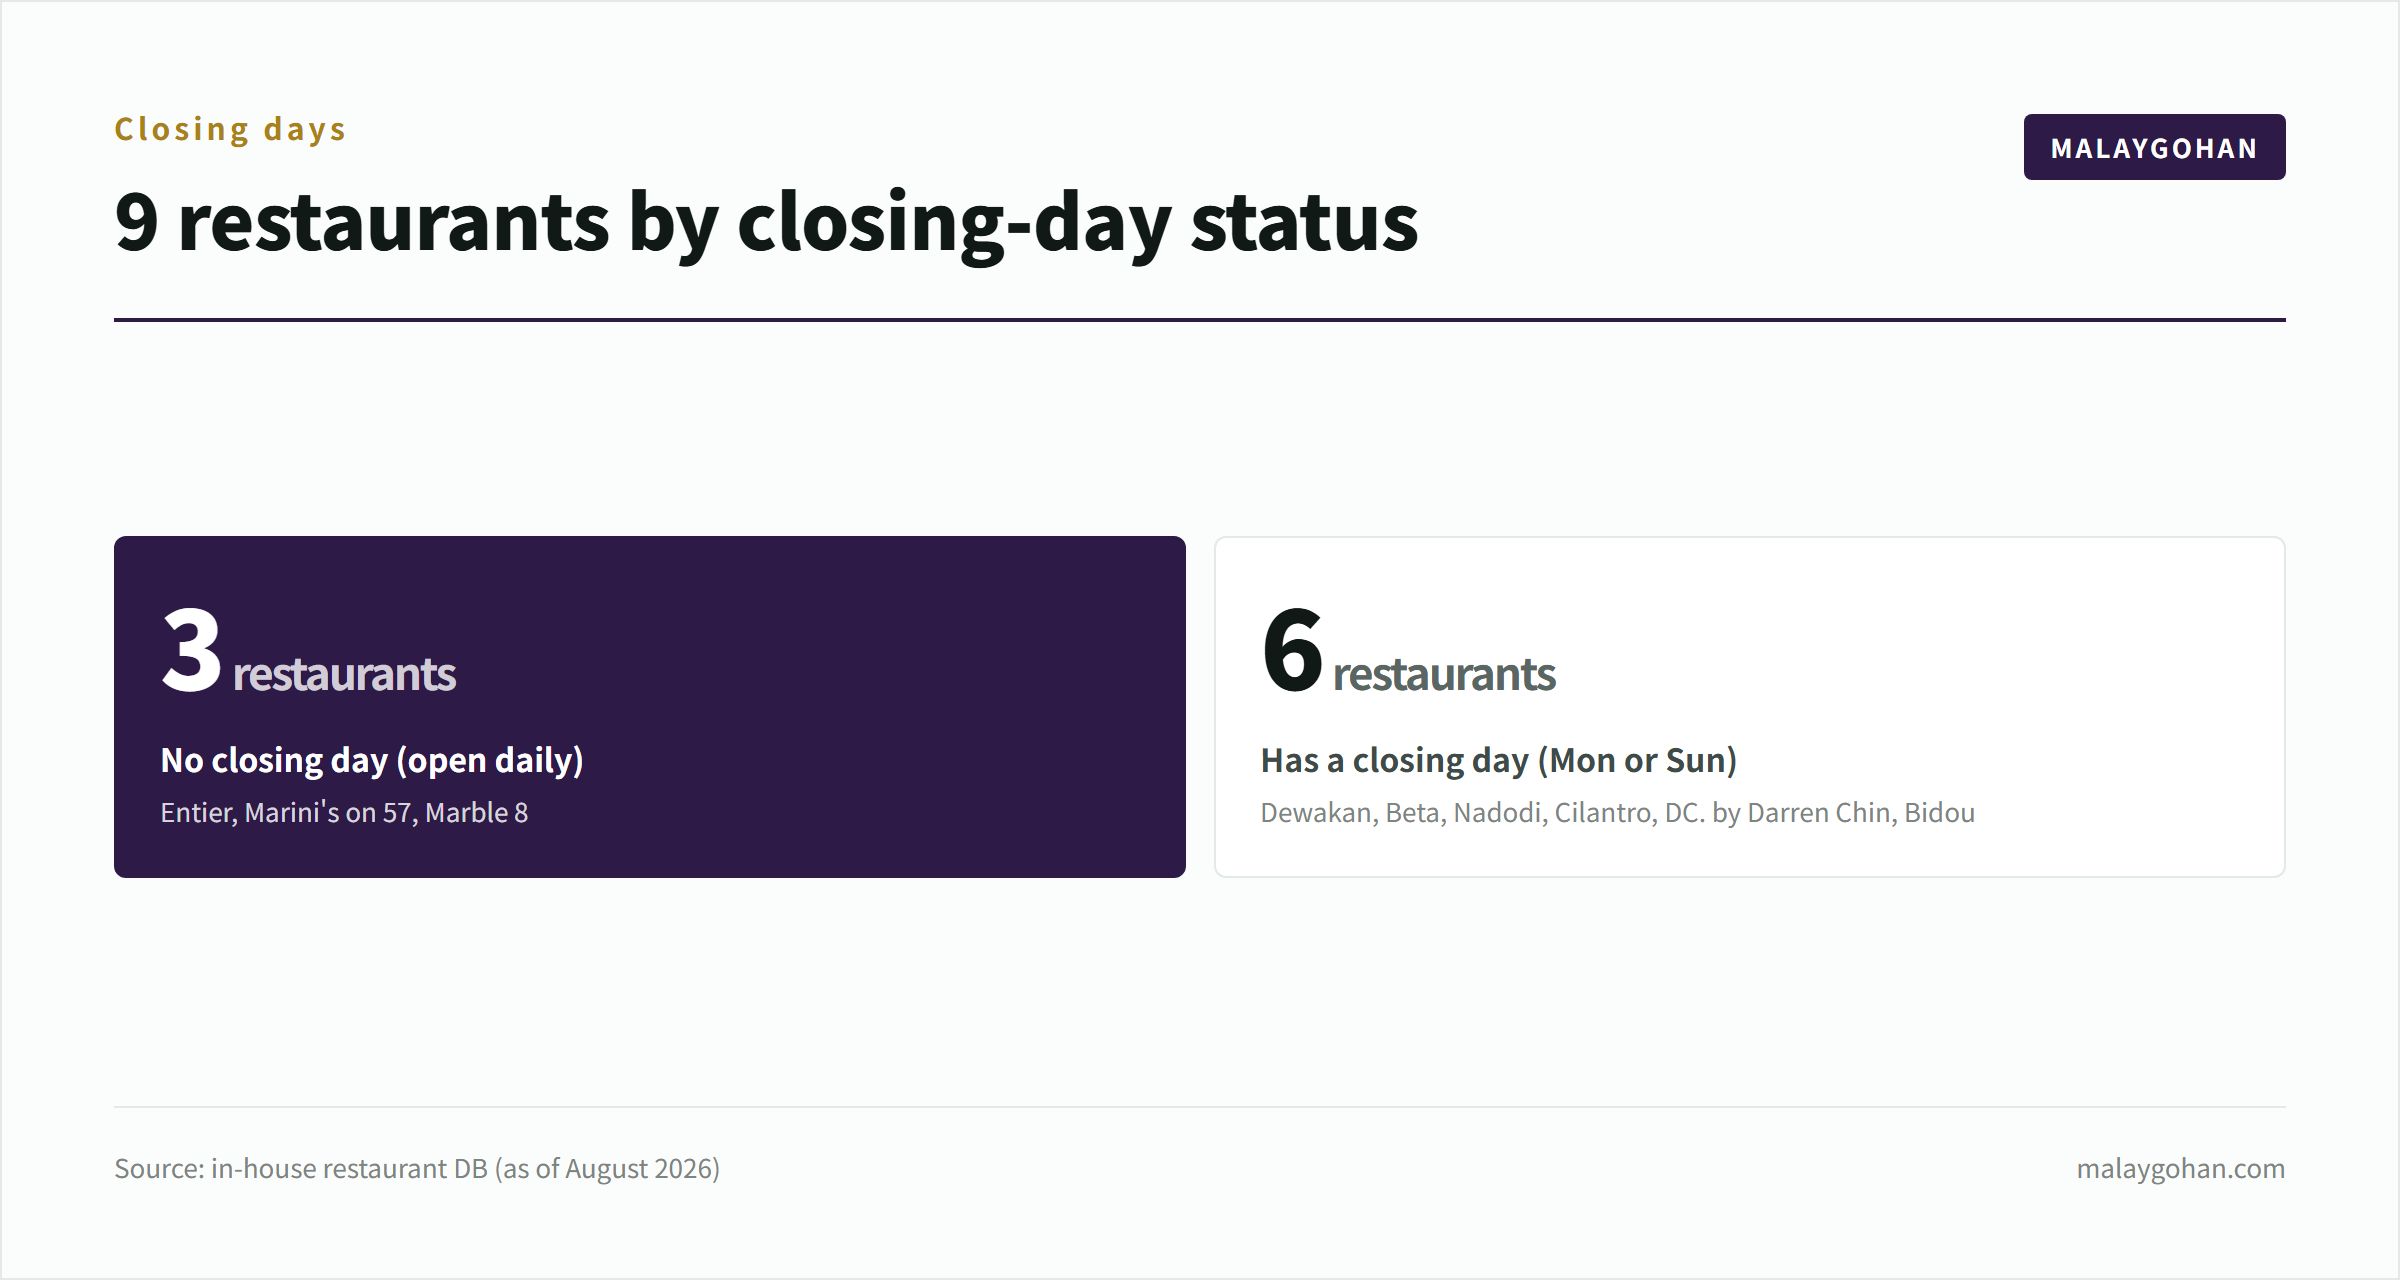The image size is (2400, 1280).
Task: Click Marble 8 in the open daily list
Action: tap(476, 812)
